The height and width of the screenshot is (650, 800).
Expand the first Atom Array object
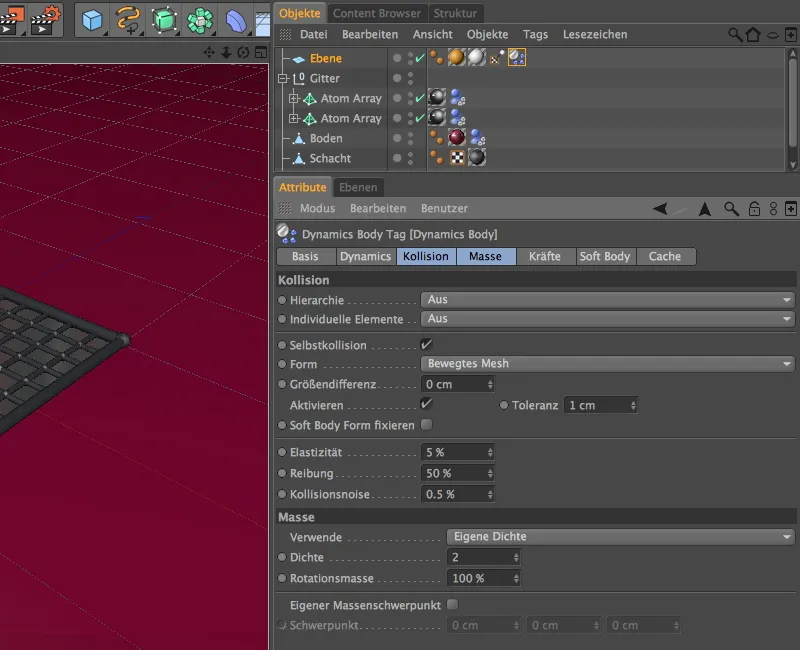[x=293, y=98]
